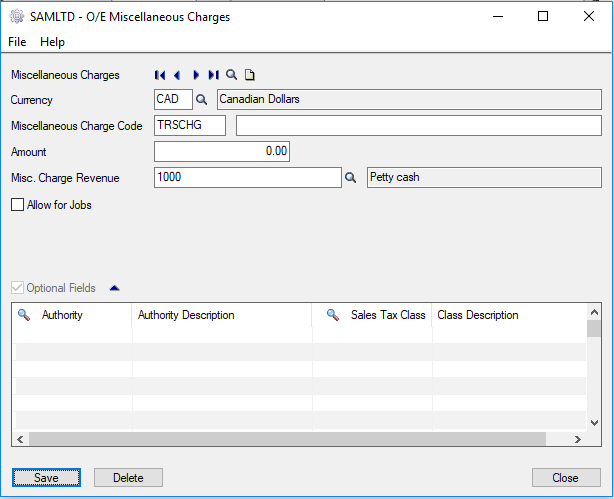Screen dimensions: 614x499
Task: Click the CAD currency field
Action: [173, 99]
